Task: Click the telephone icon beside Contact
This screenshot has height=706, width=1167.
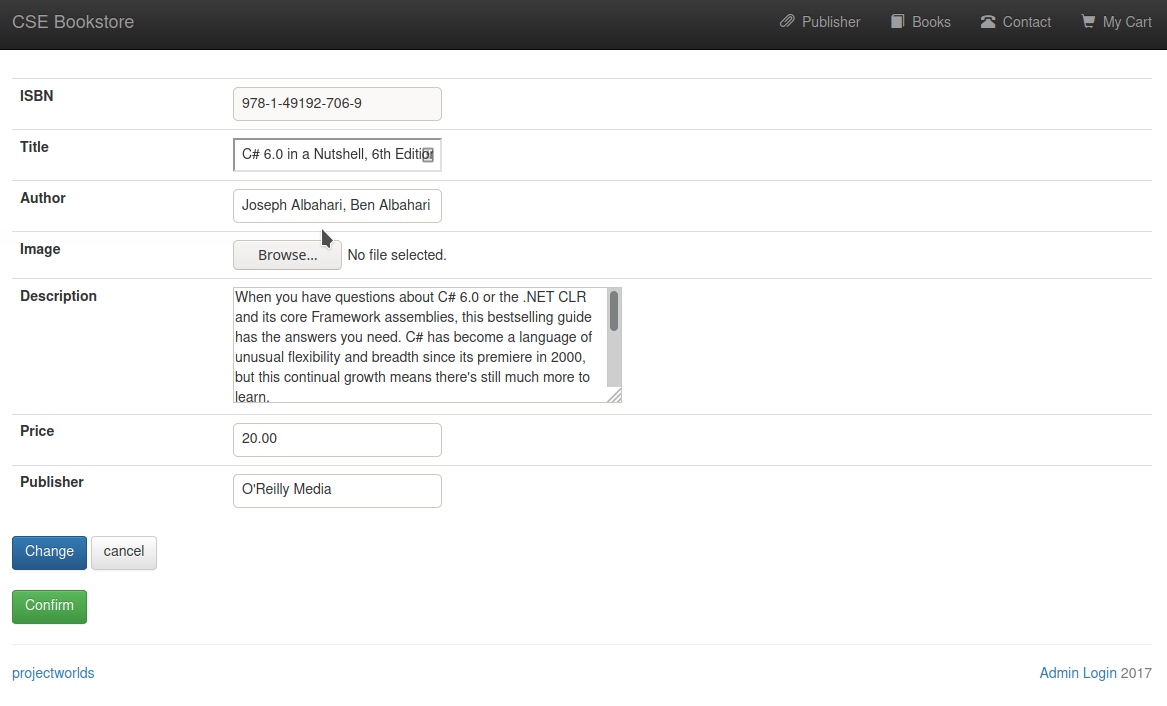Action: 988,22
